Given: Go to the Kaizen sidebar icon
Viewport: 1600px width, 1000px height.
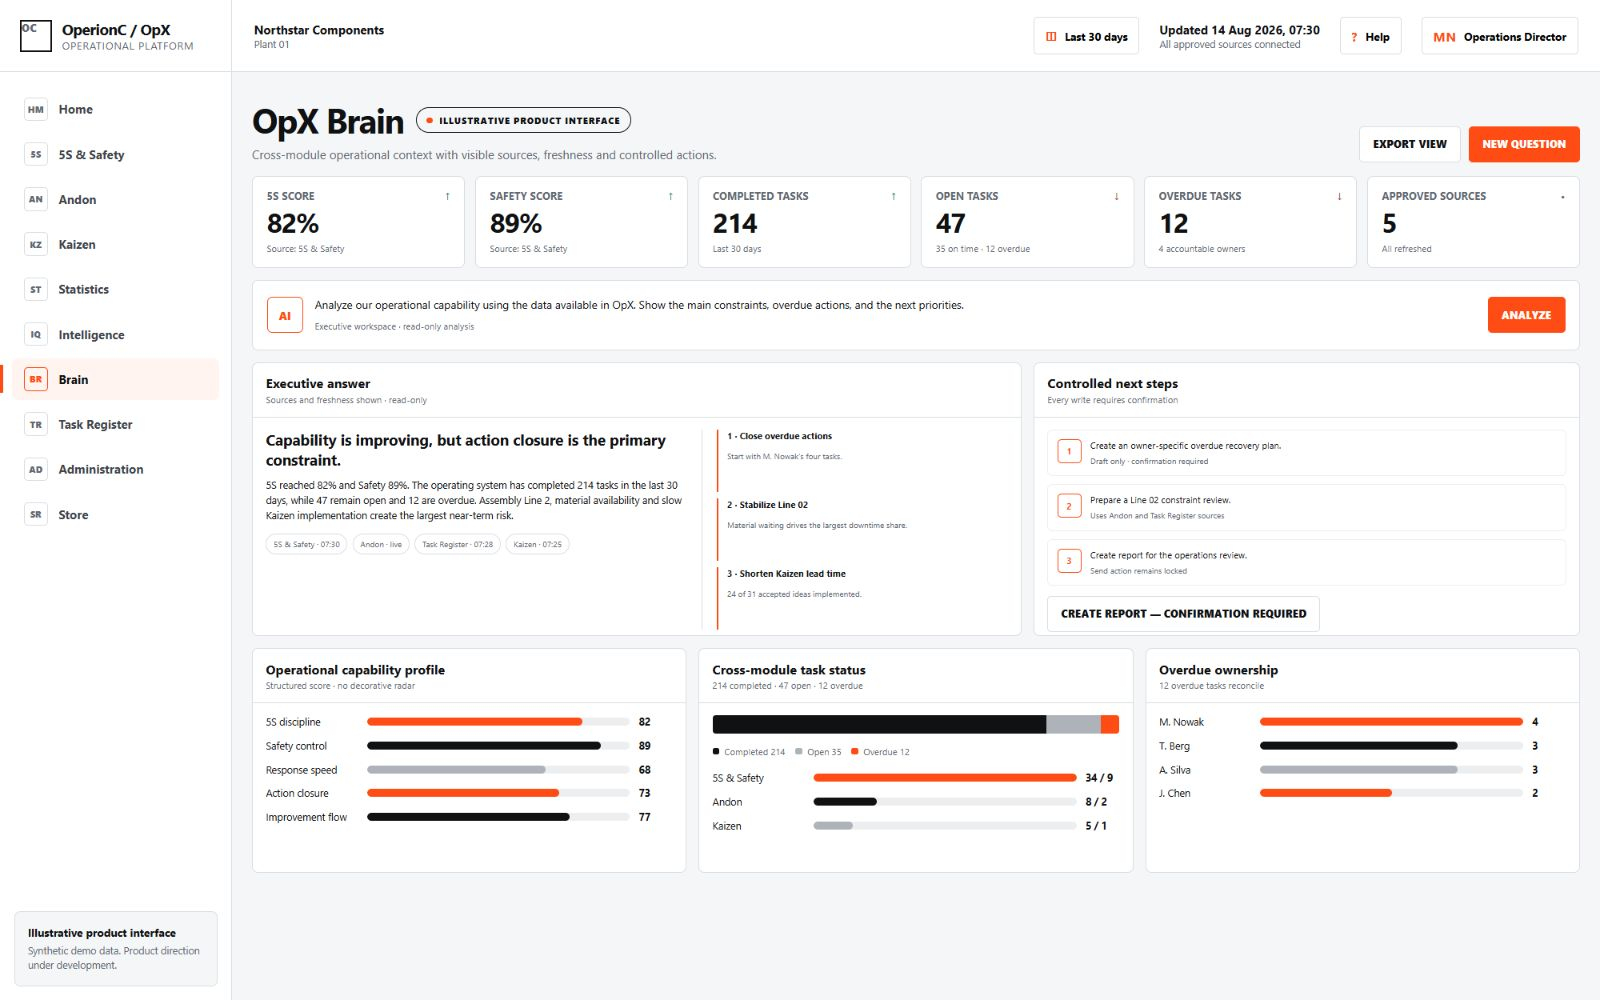Looking at the screenshot, I should coord(36,245).
